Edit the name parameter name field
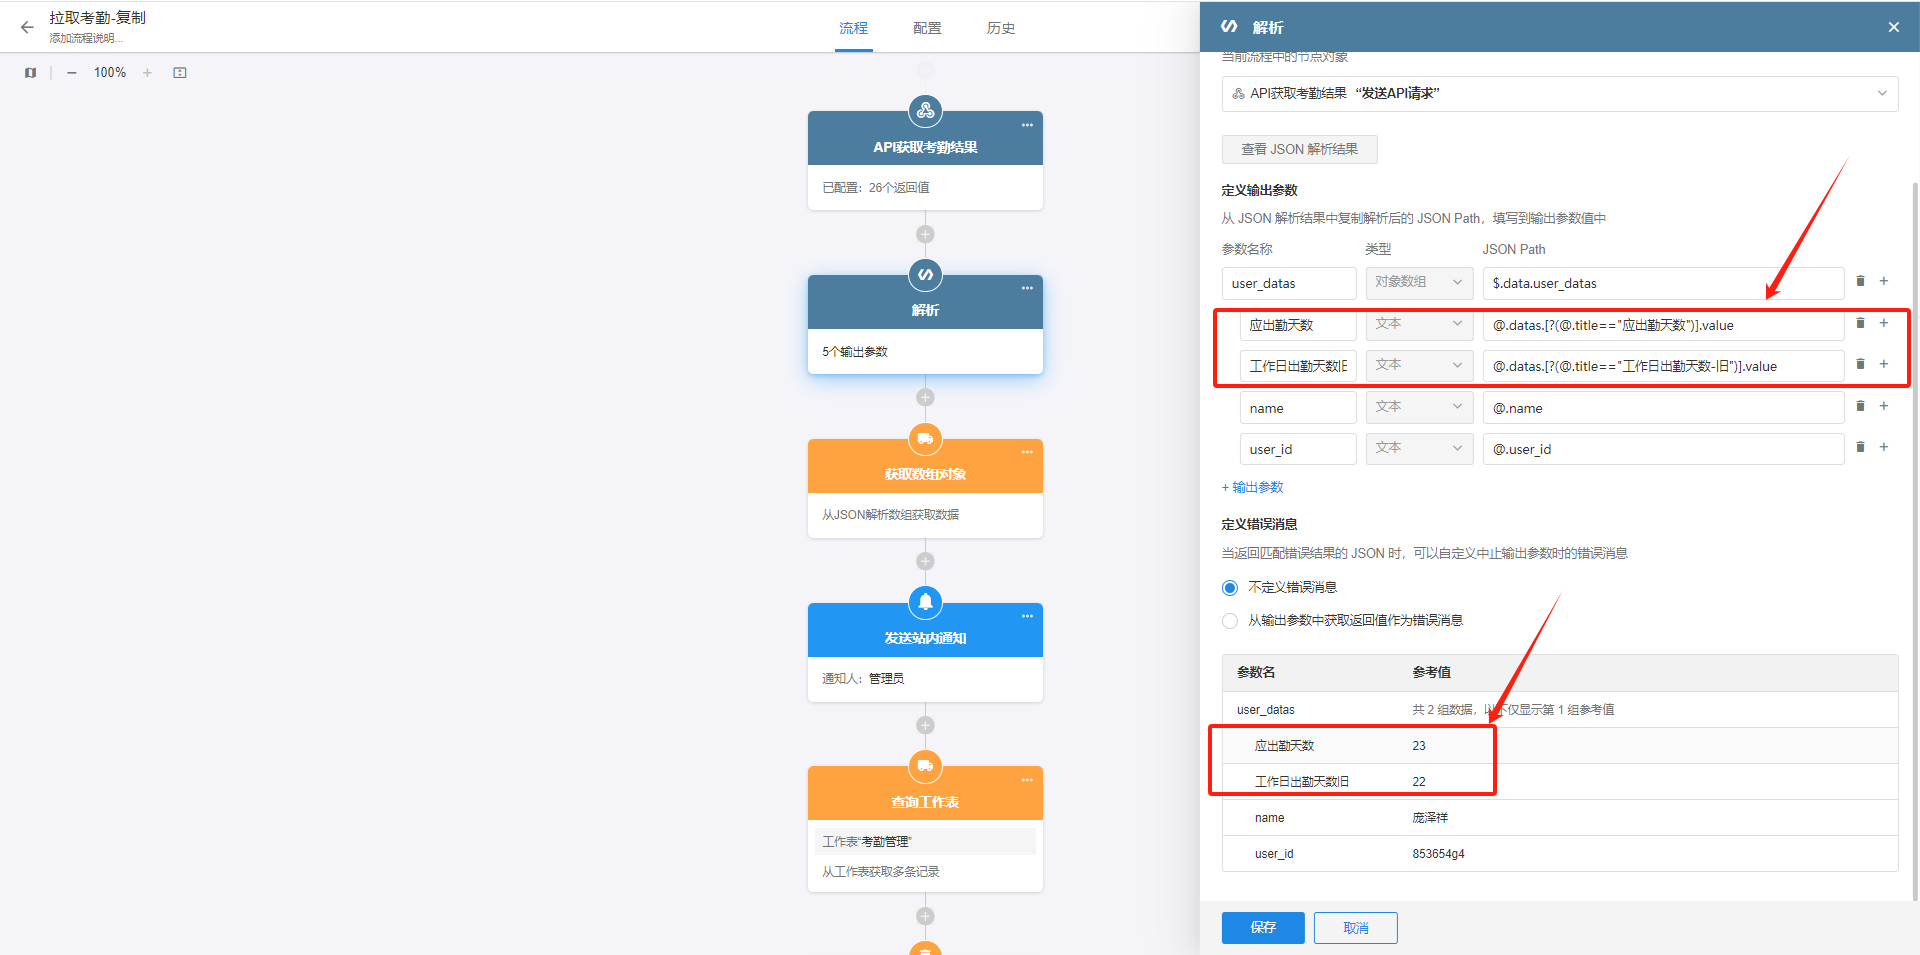This screenshot has width=1920, height=955. [x=1298, y=408]
